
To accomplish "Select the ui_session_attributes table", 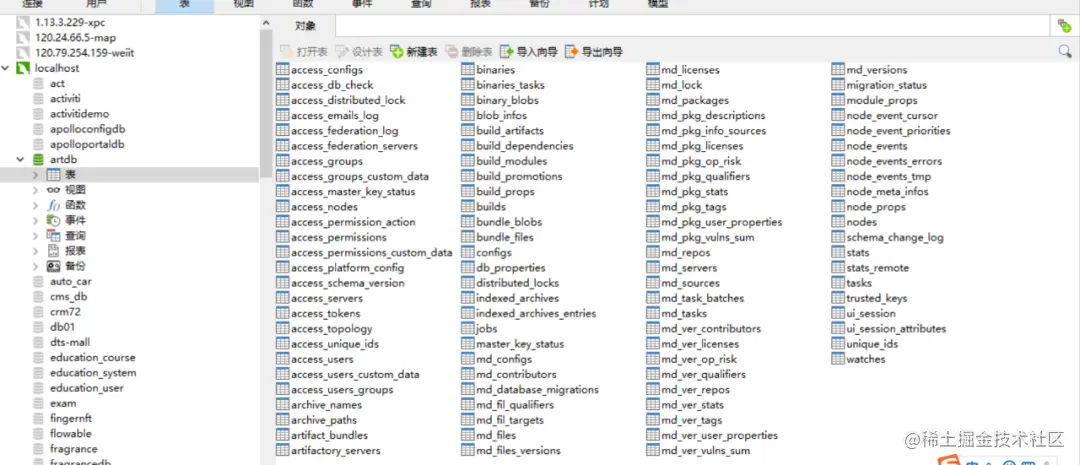I will tap(896, 329).
